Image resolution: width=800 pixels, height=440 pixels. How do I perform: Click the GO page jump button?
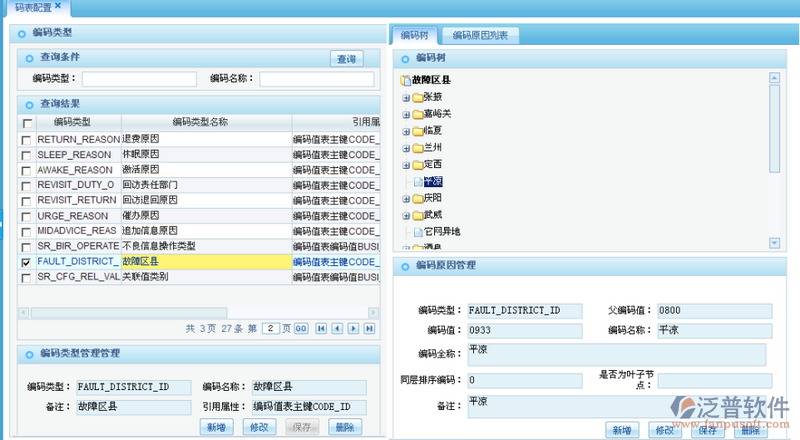tap(300, 328)
